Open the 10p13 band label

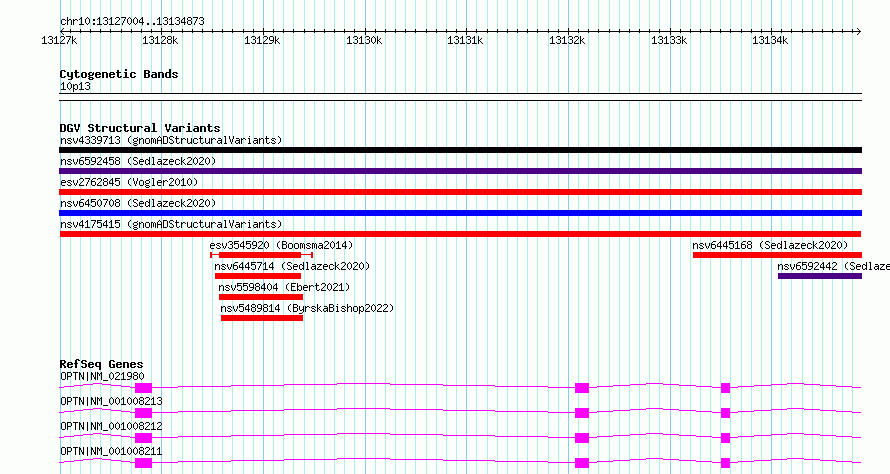[x=75, y=86]
